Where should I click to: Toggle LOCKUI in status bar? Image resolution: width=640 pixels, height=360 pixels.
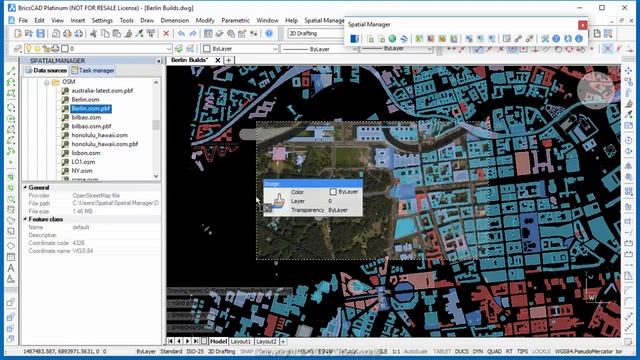(541, 351)
